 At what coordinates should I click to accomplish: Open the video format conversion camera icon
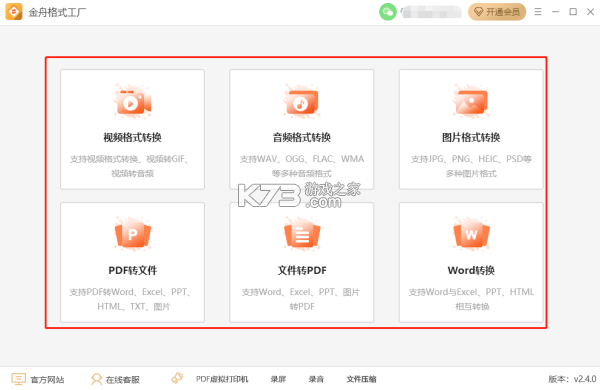132,101
